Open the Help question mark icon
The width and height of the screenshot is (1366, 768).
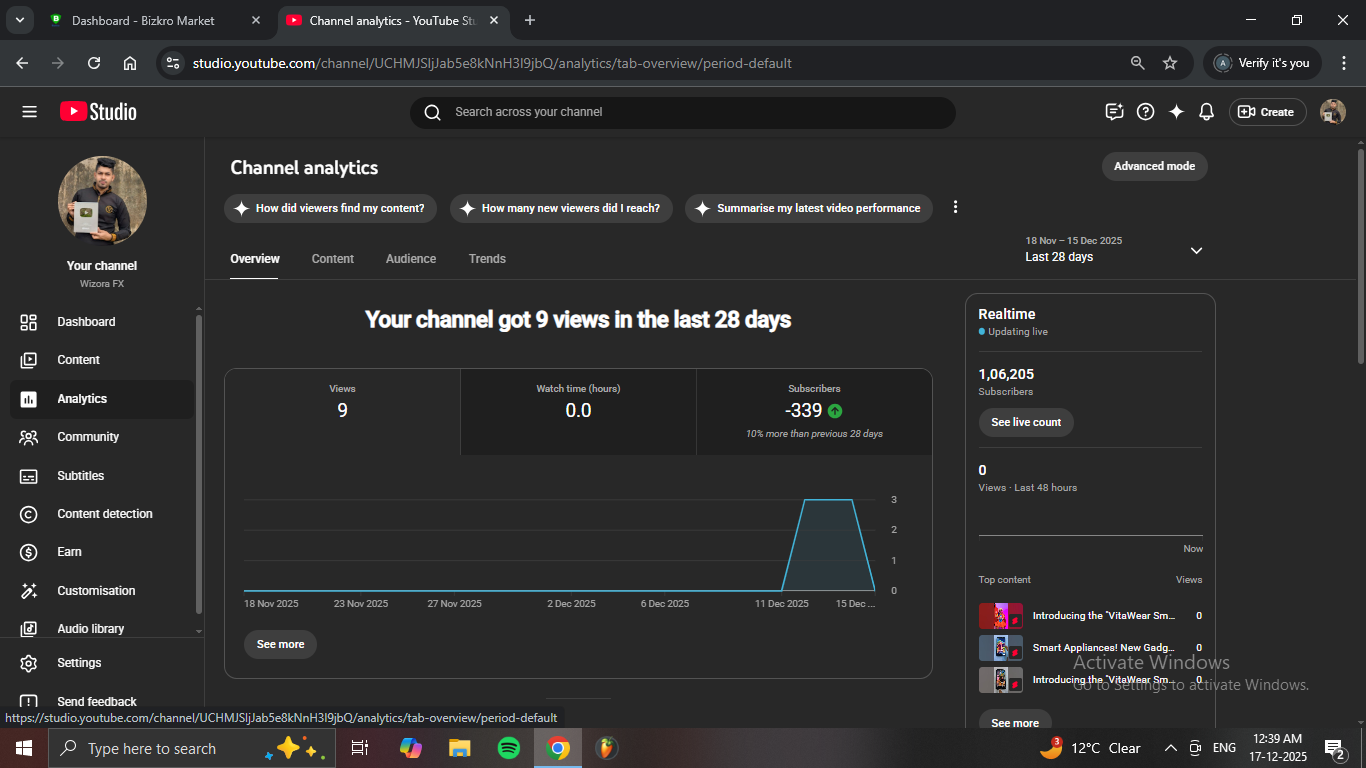tap(1146, 112)
